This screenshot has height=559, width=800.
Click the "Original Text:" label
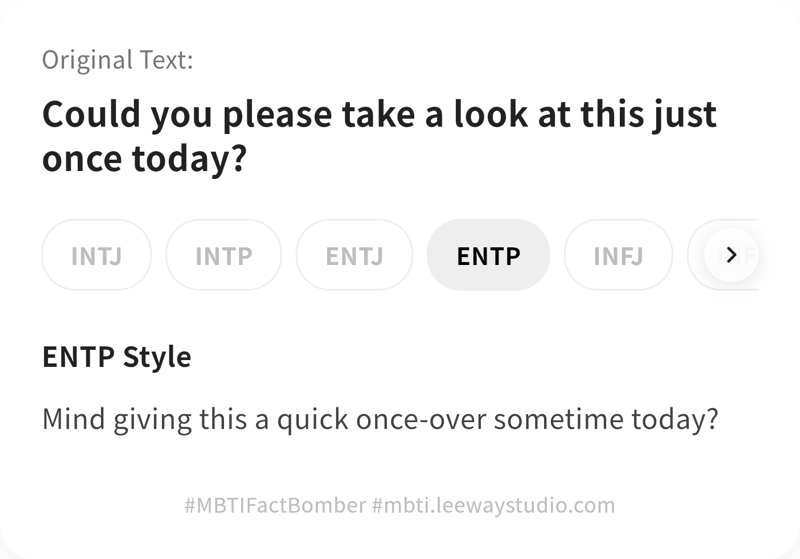click(x=118, y=60)
